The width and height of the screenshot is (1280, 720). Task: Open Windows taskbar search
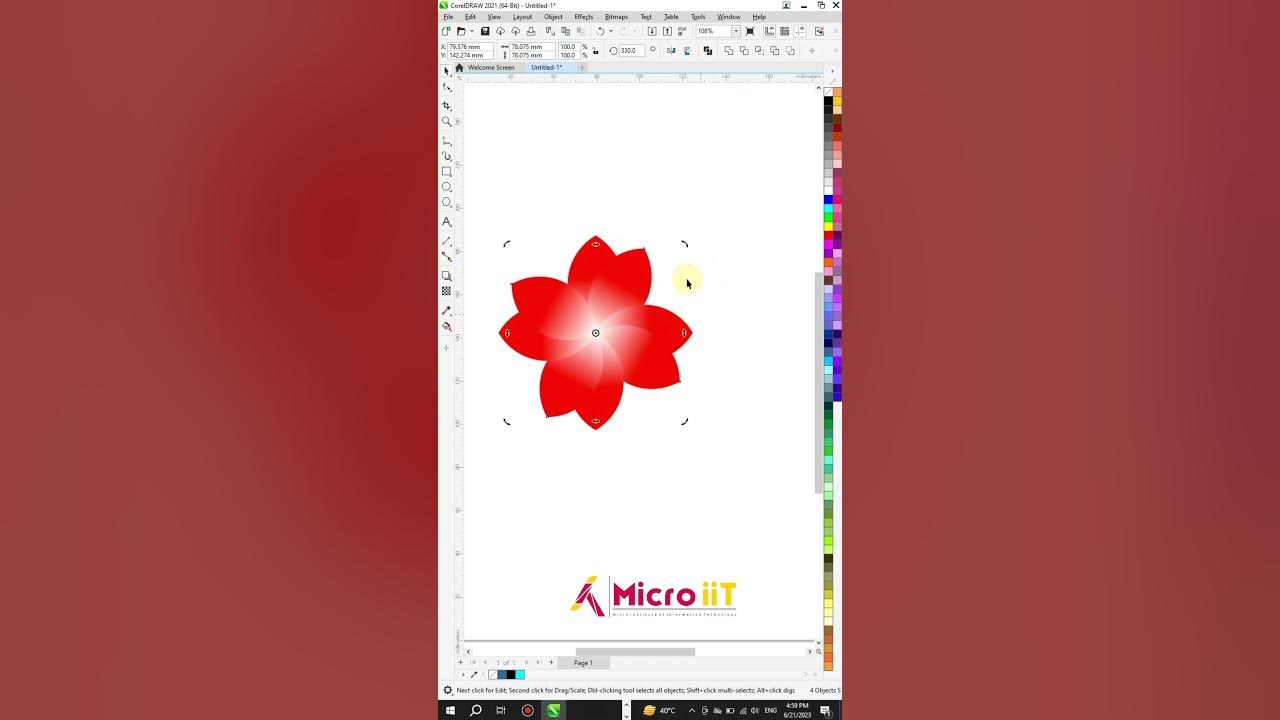coord(476,710)
